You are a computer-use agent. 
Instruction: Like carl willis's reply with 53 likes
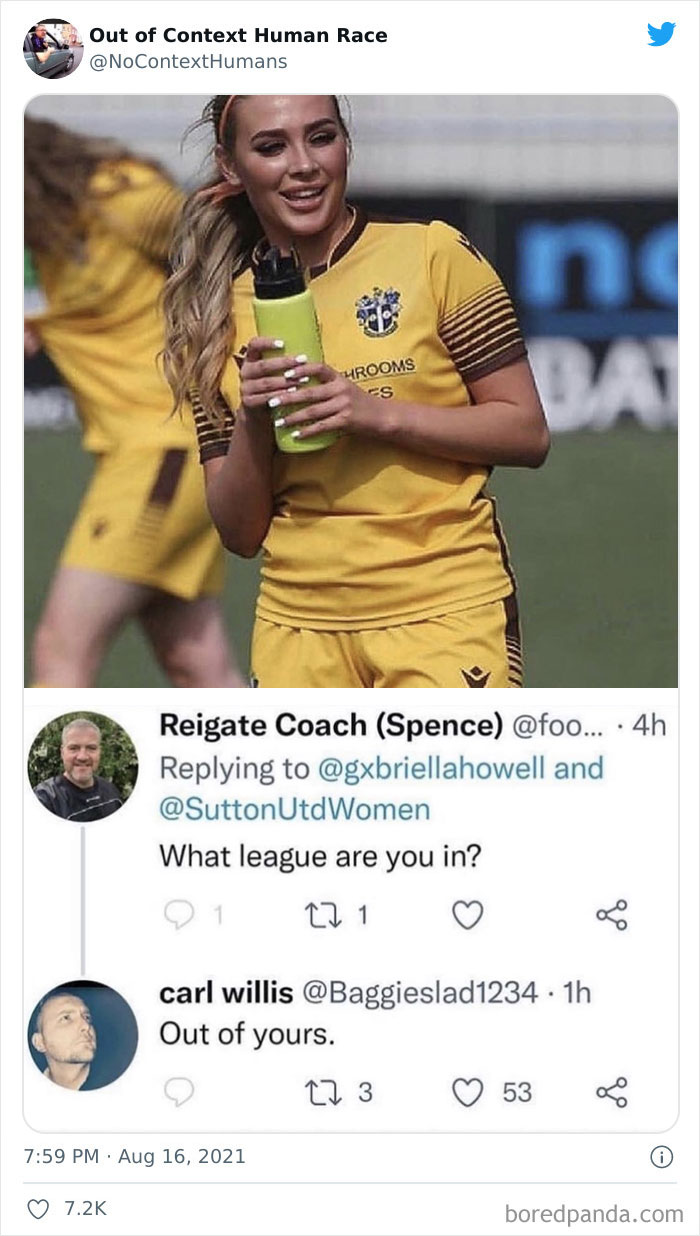pos(468,1093)
